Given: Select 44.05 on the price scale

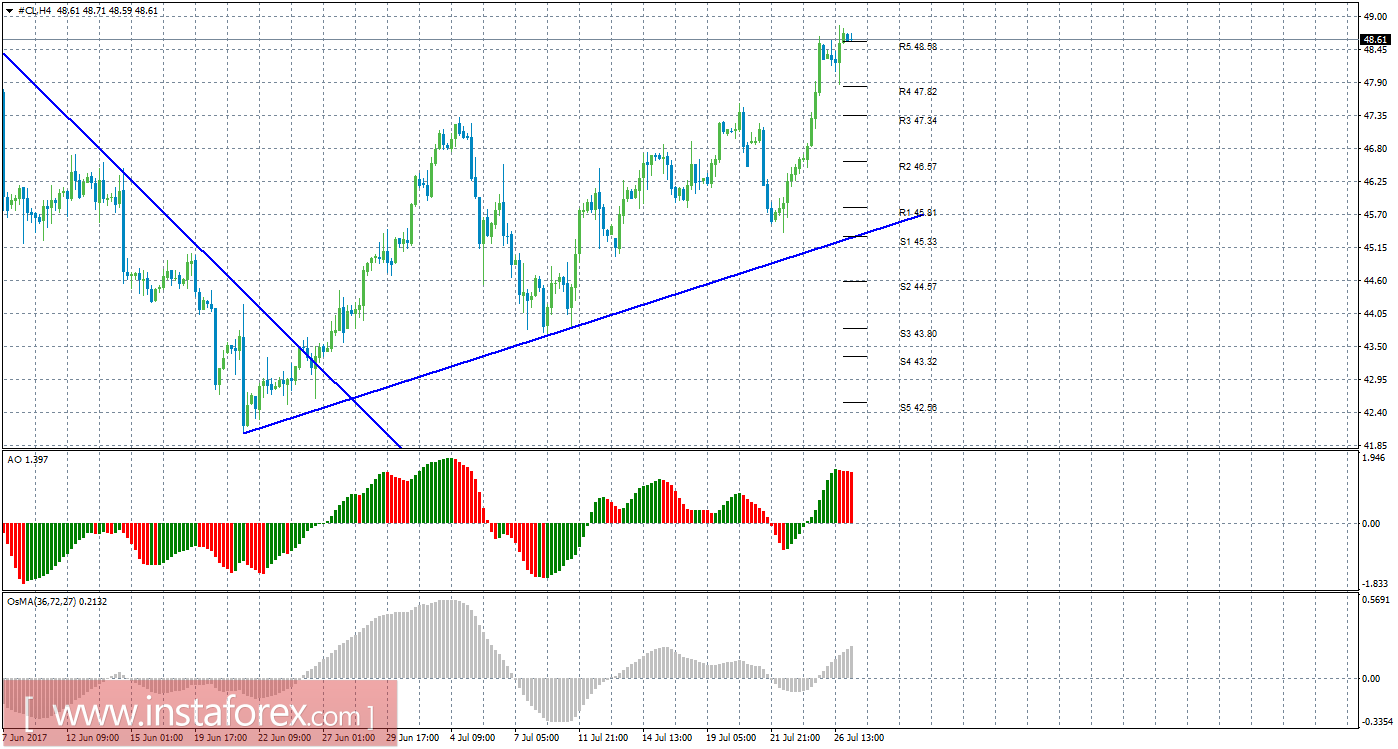Looking at the screenshot, I should click(x=1376, y=314).
